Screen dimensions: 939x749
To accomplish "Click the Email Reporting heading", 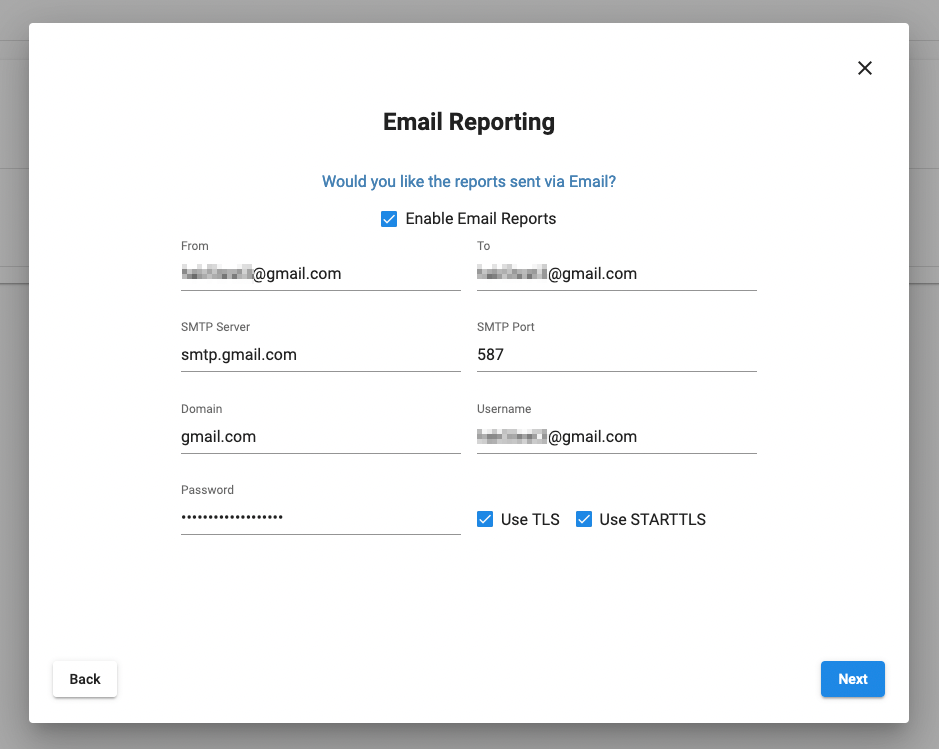I will (469, 122).
